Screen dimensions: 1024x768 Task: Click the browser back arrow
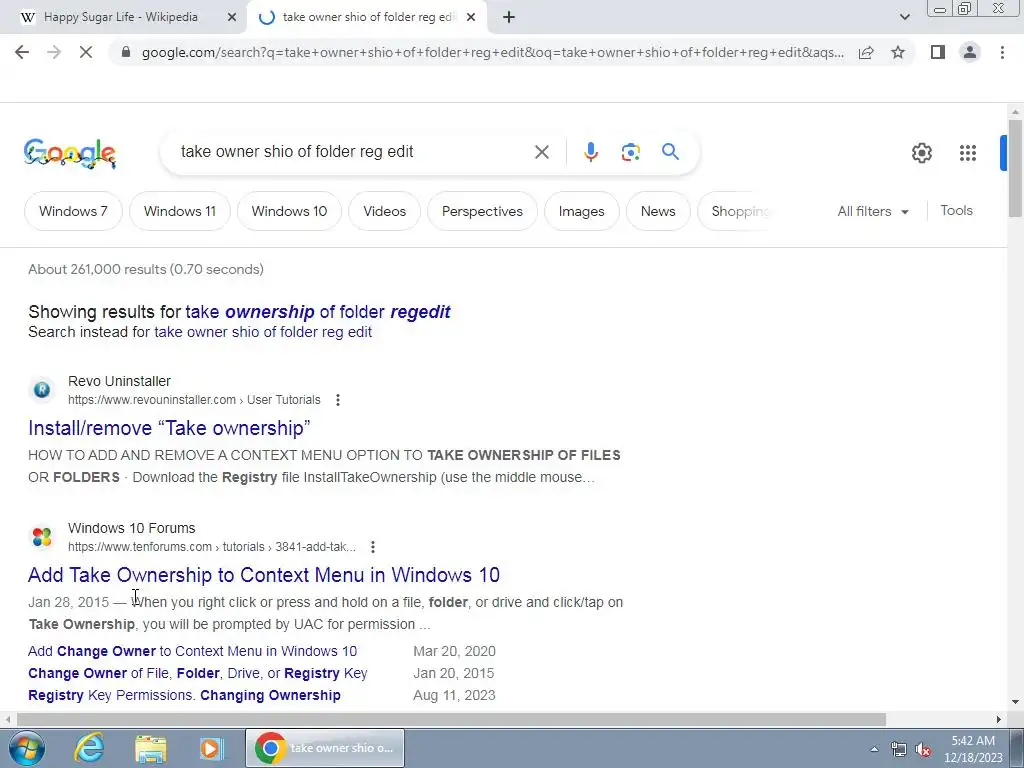22,52
